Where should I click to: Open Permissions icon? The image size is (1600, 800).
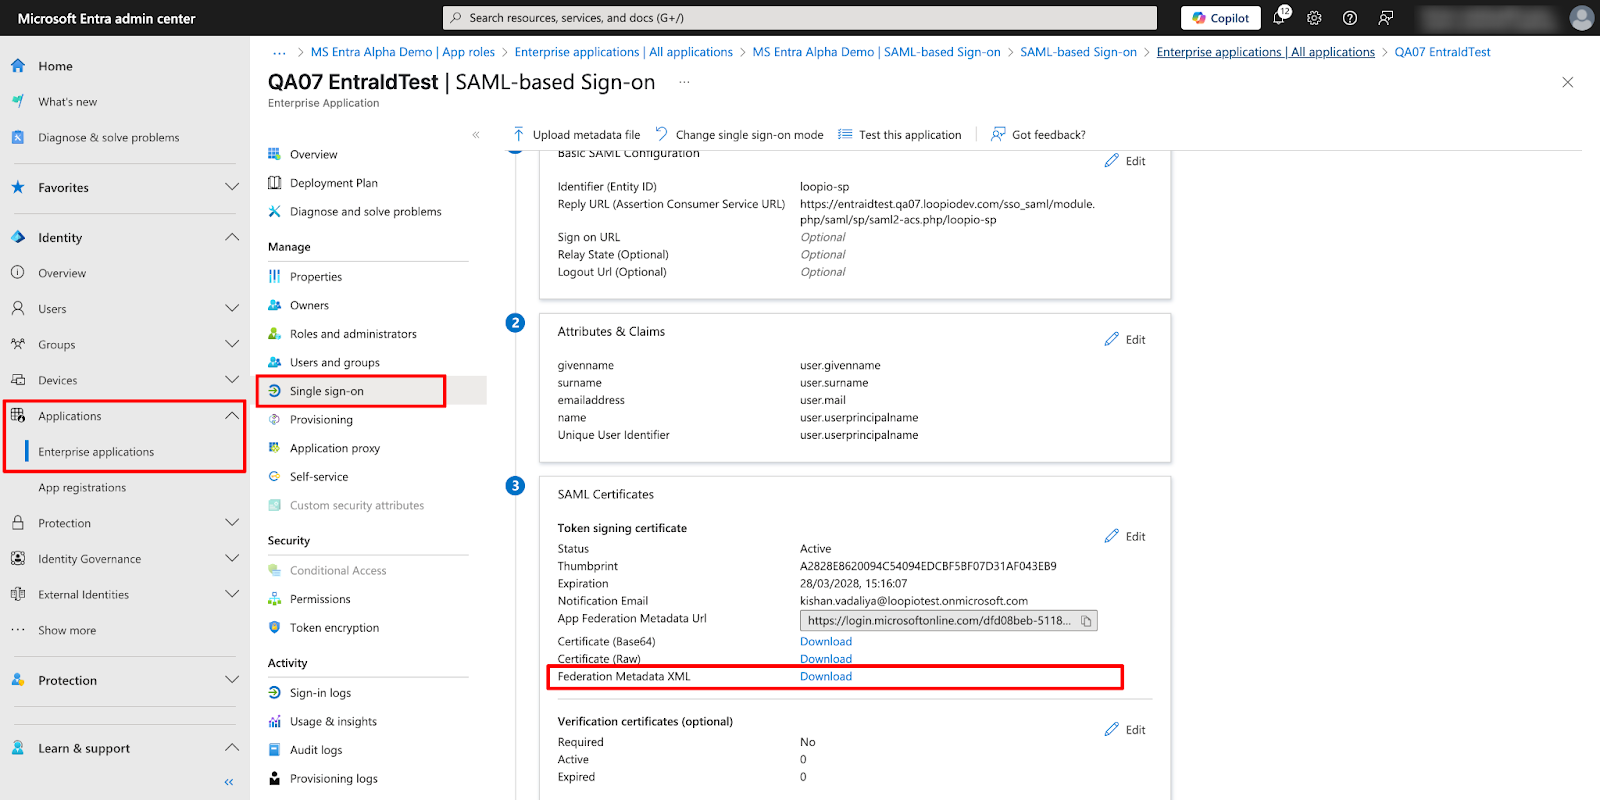(x=274, y=599)
